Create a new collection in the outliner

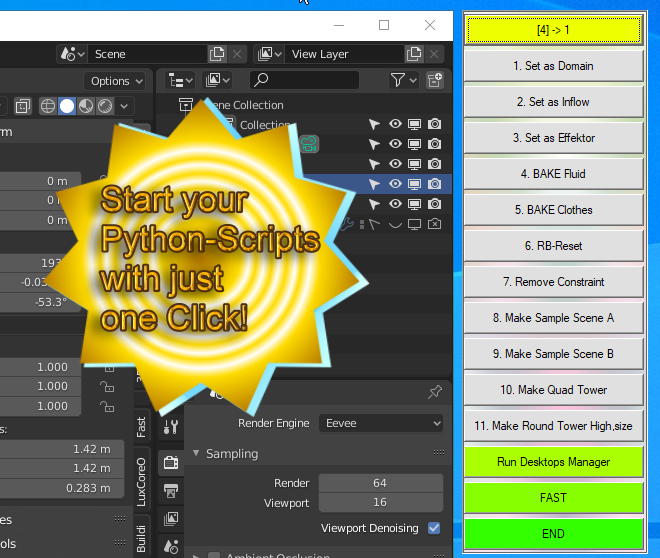pos(435,80)
